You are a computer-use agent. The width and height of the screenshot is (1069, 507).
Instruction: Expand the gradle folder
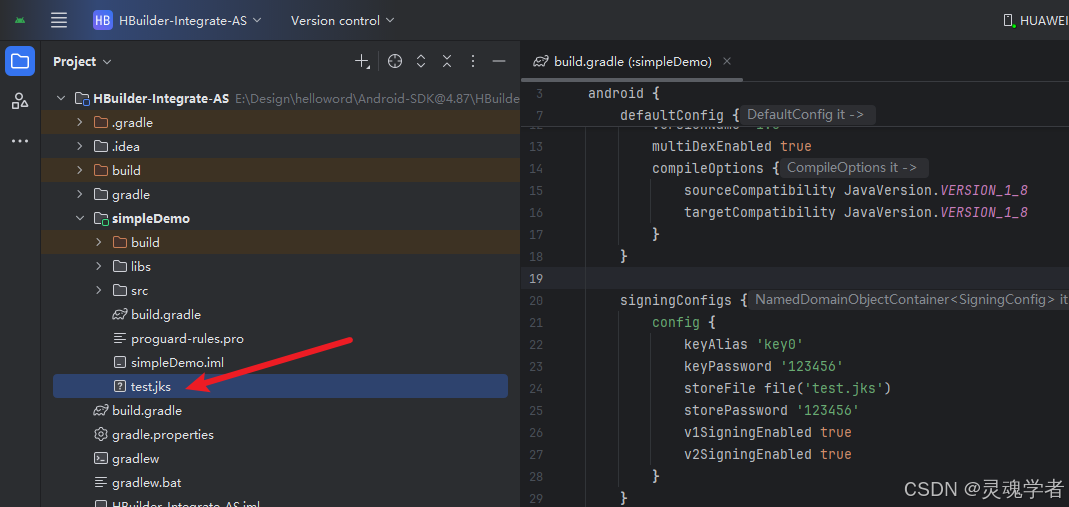(80, 195)
